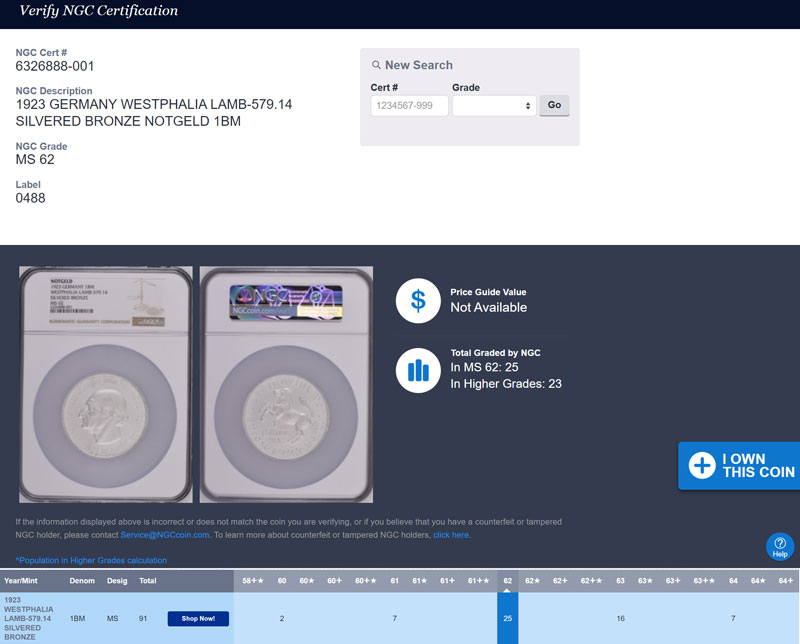The width and height of the screenshot is (800, 644).
Task: Follow the 'click here' counterfeit holders link
Action: click(x=450, y=535)
